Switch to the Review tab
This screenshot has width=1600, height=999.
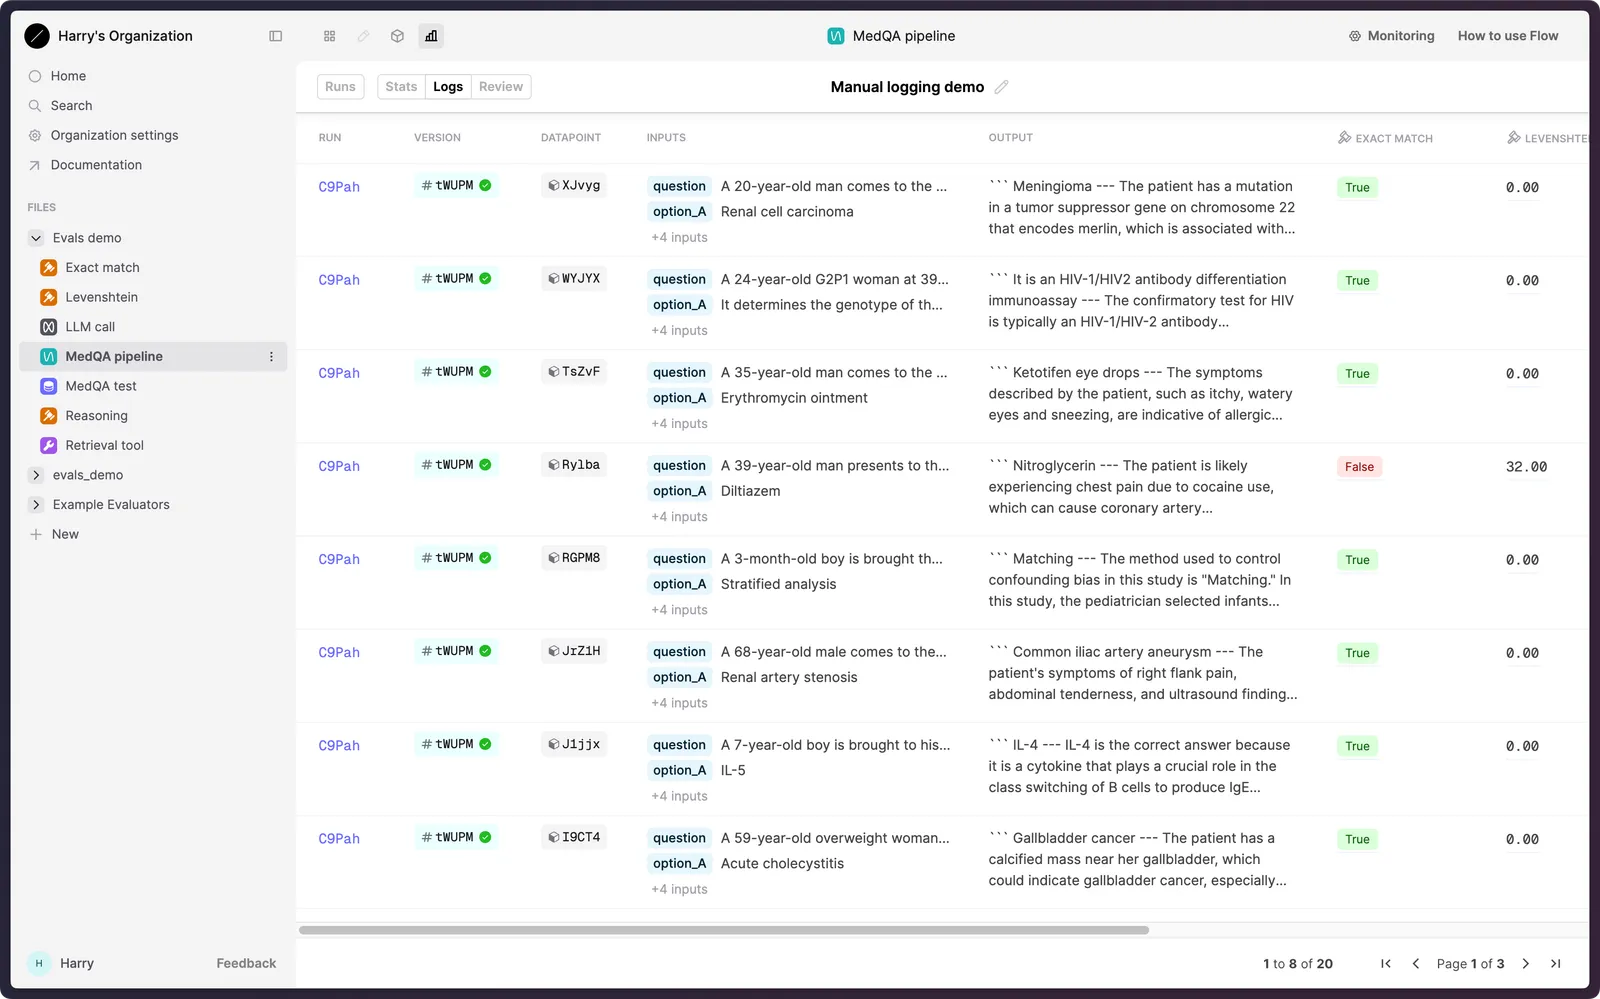[501, 87]
